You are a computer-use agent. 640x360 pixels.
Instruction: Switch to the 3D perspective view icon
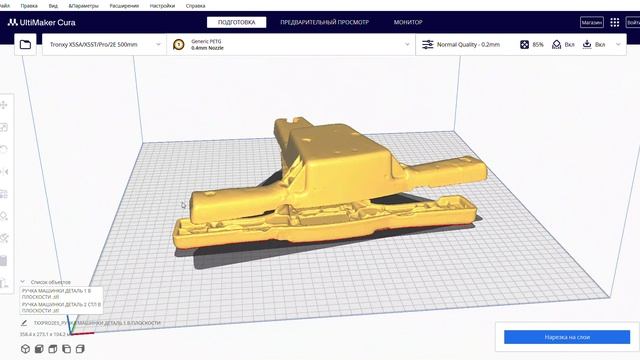(x=25, y=349)
